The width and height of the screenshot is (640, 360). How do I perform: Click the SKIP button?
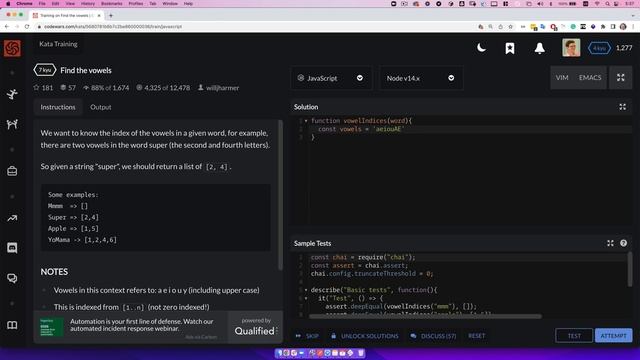tap(307, 336)
